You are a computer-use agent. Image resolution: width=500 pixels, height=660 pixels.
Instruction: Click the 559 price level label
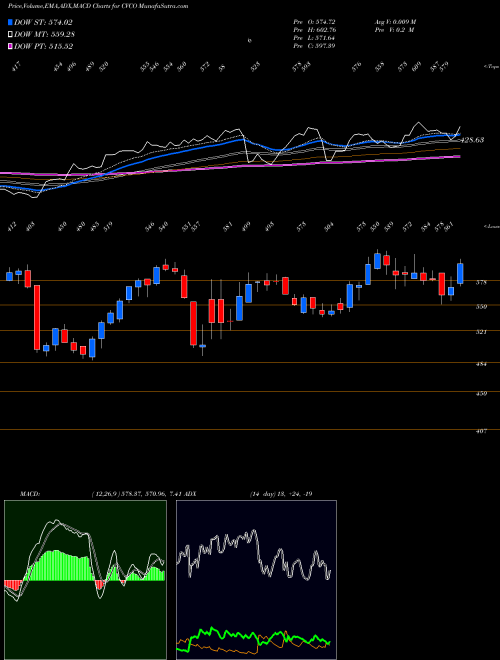481,307
